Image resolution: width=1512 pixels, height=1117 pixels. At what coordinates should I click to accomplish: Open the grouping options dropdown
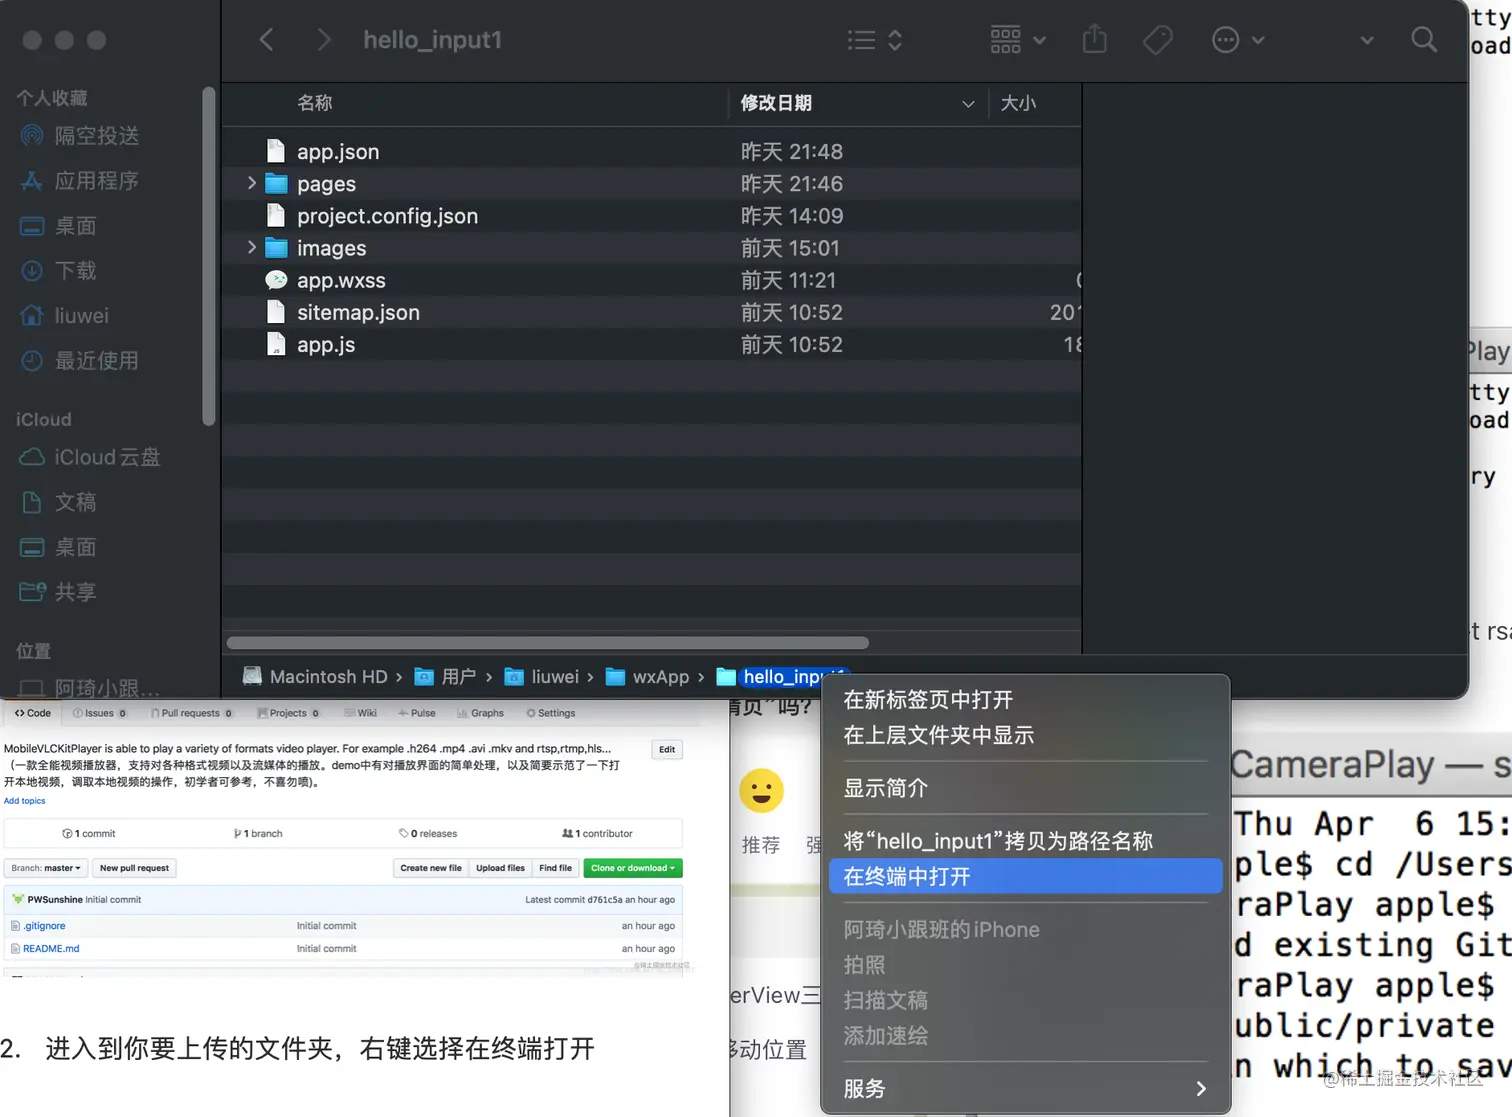pyautogui.click(x=1018, y=40)
